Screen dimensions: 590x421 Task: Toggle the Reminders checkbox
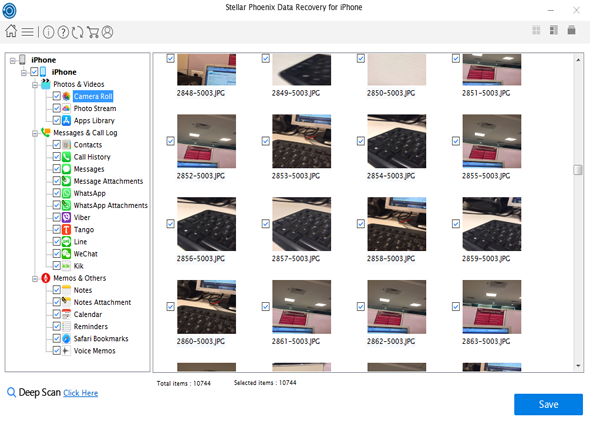[56, 327]
